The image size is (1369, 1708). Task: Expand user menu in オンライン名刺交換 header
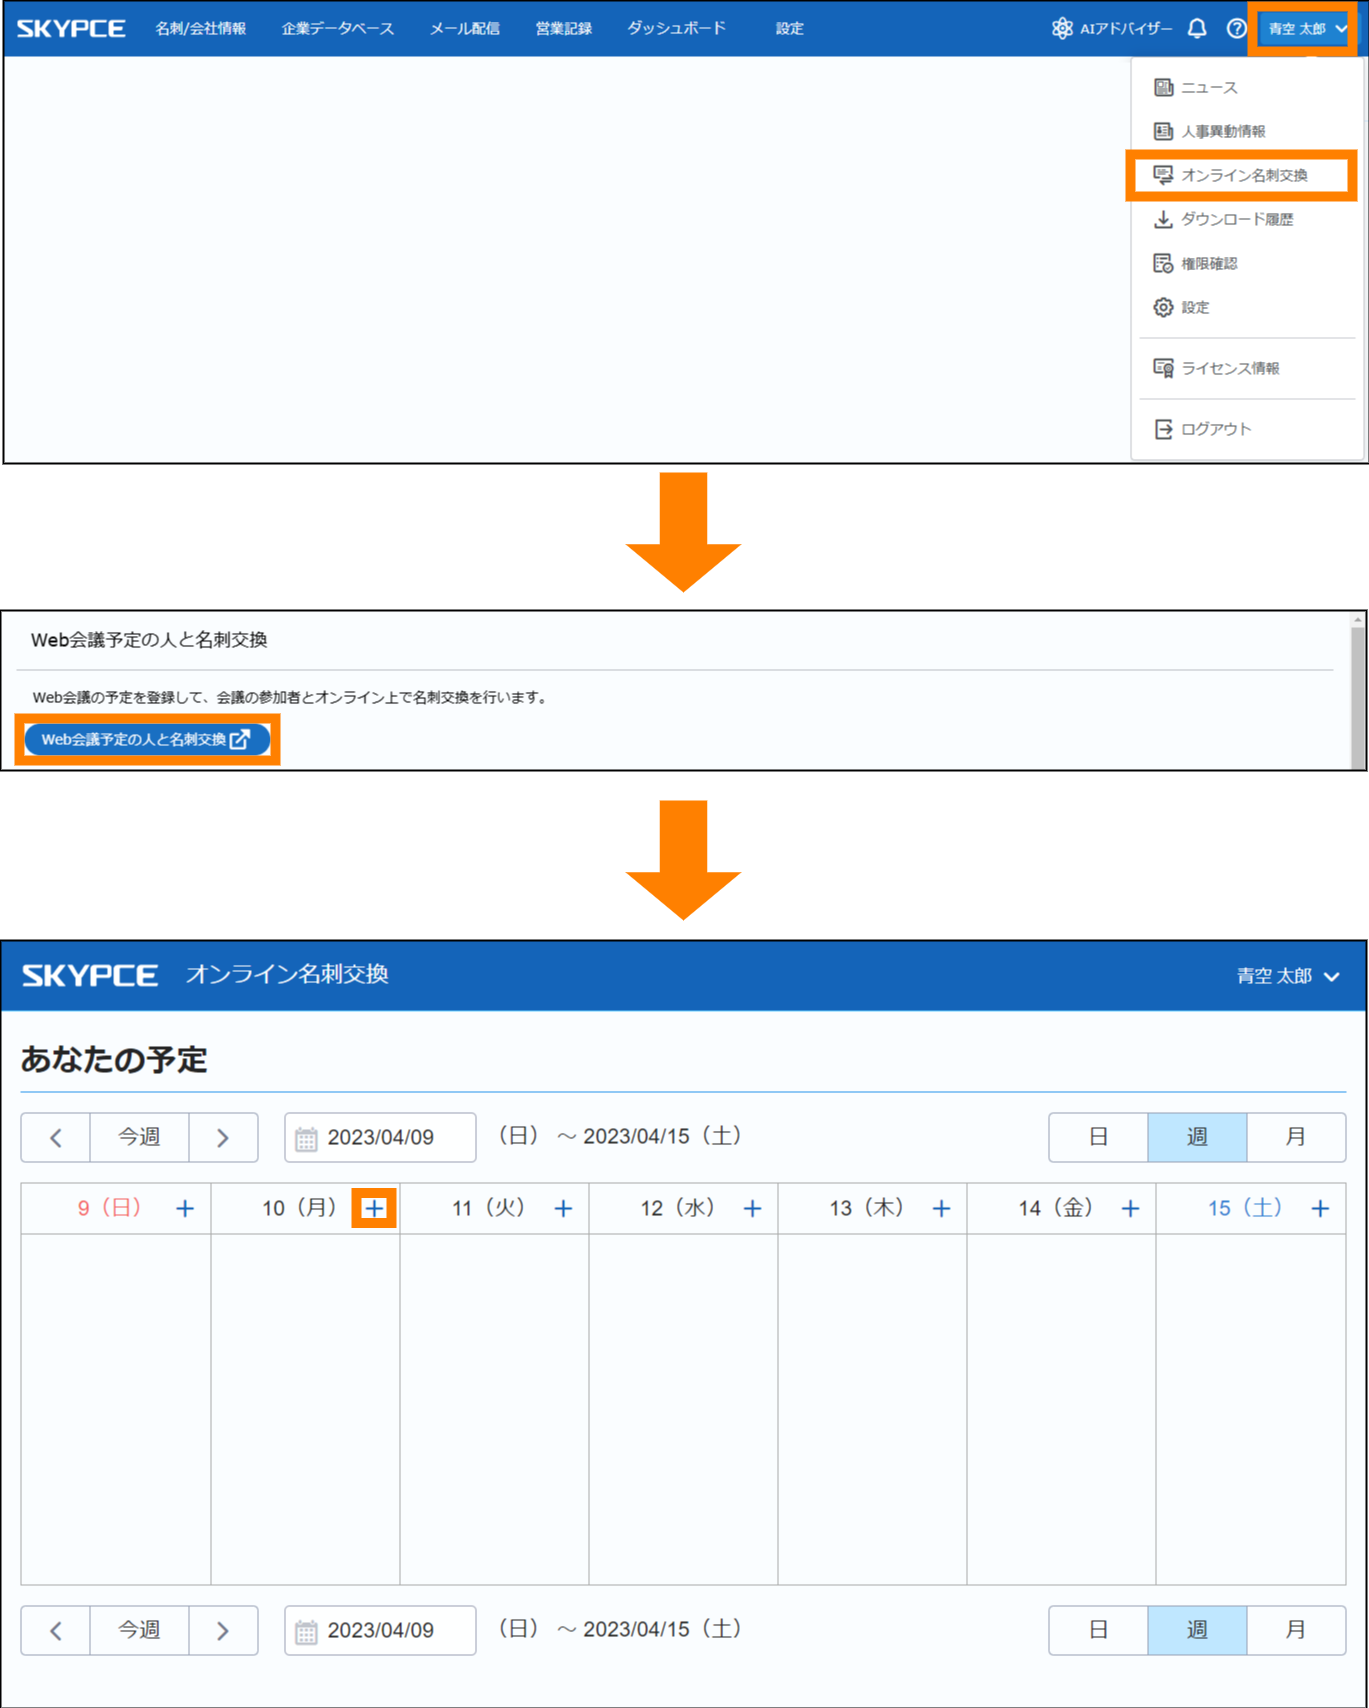1287,976
